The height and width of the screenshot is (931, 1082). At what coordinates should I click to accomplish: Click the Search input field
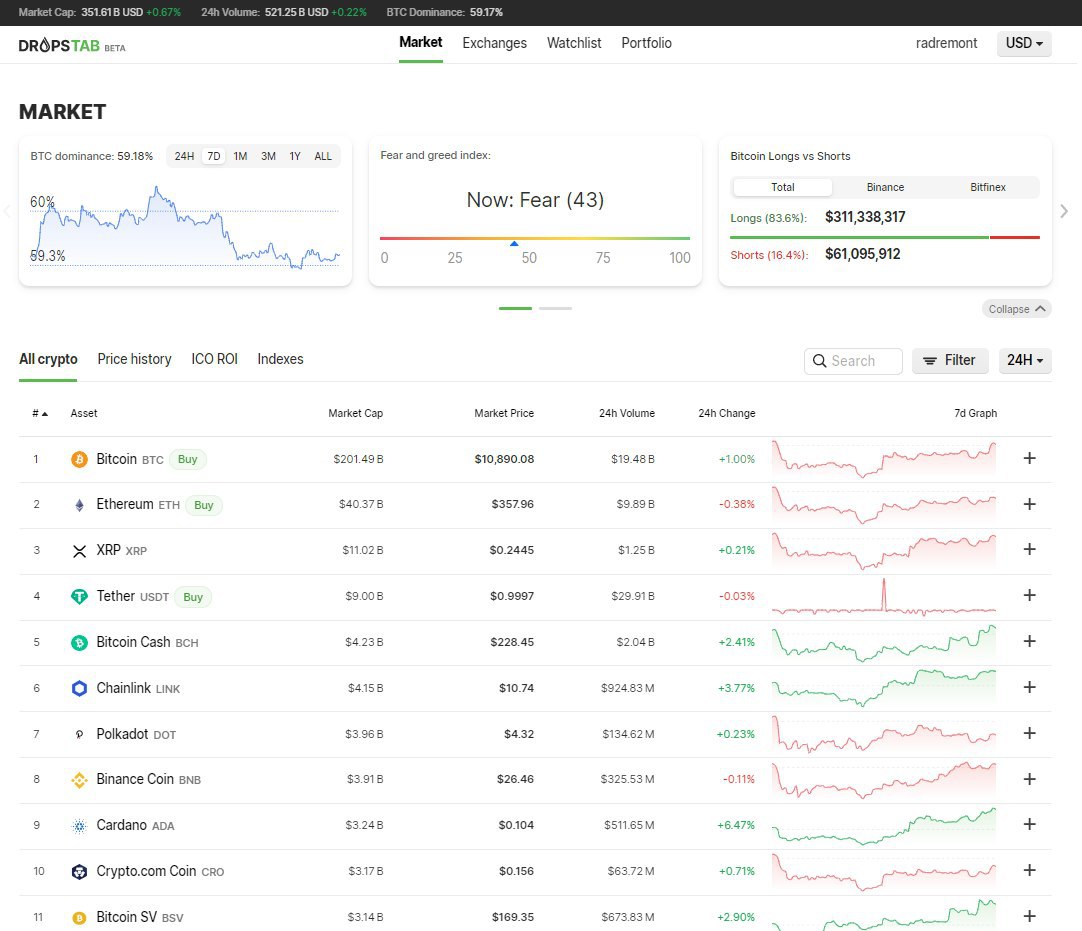click(x=853, y=361)
